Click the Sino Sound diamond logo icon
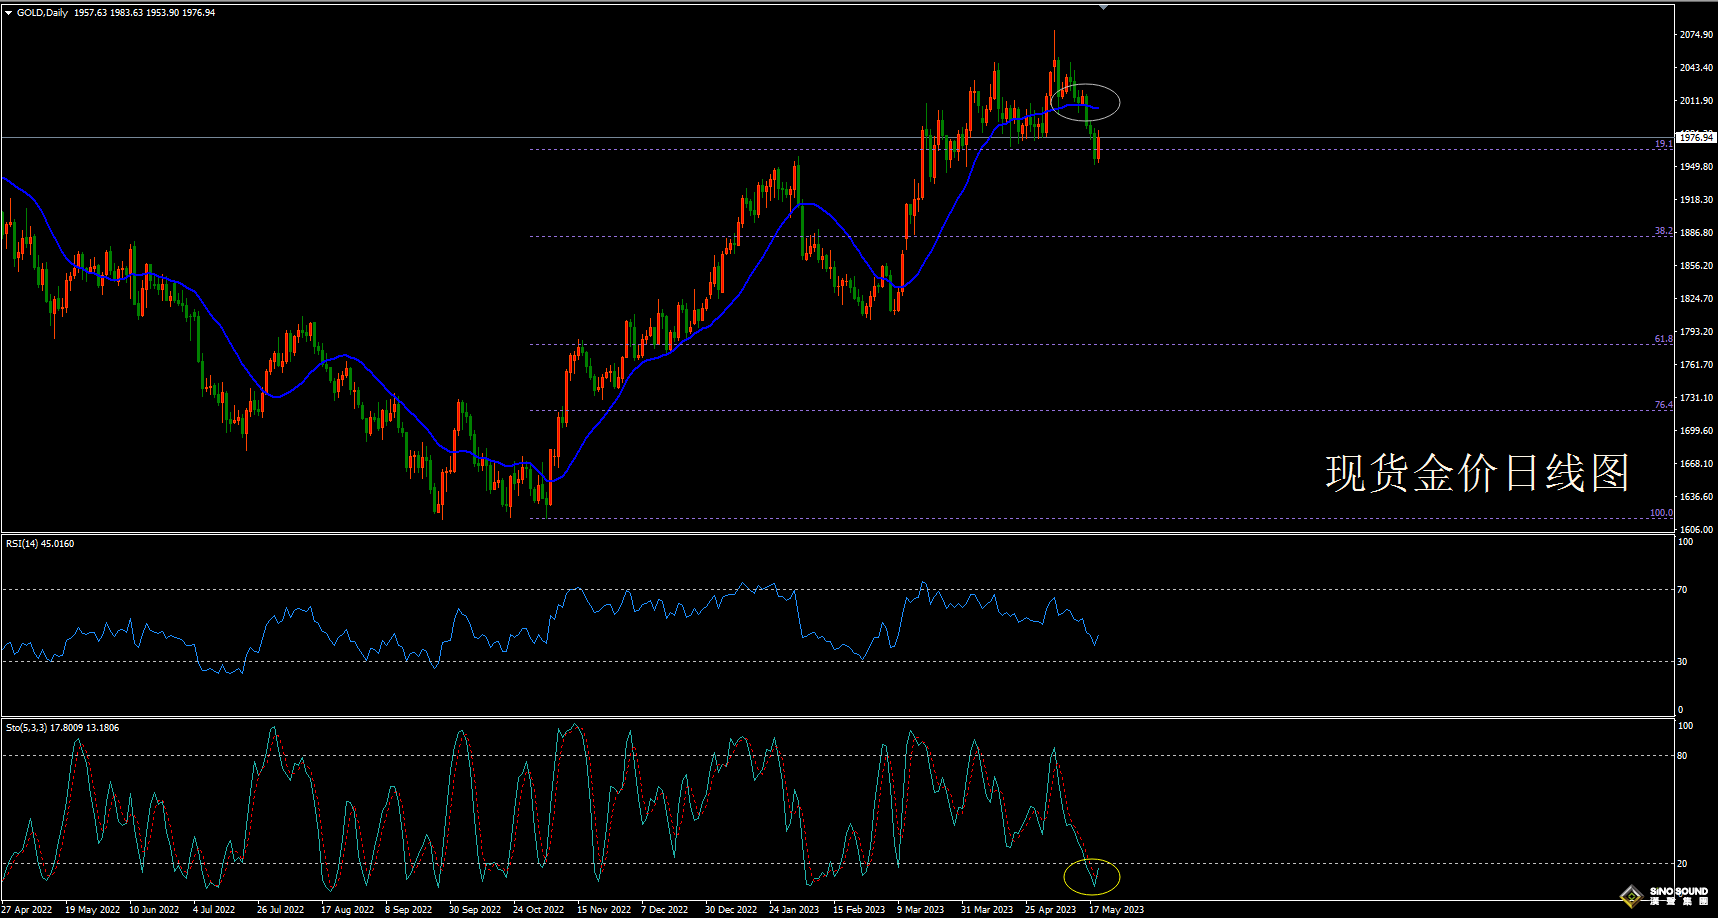Image resolution: width=1718 pixels, height=918 pixels. coord(1632,895)
